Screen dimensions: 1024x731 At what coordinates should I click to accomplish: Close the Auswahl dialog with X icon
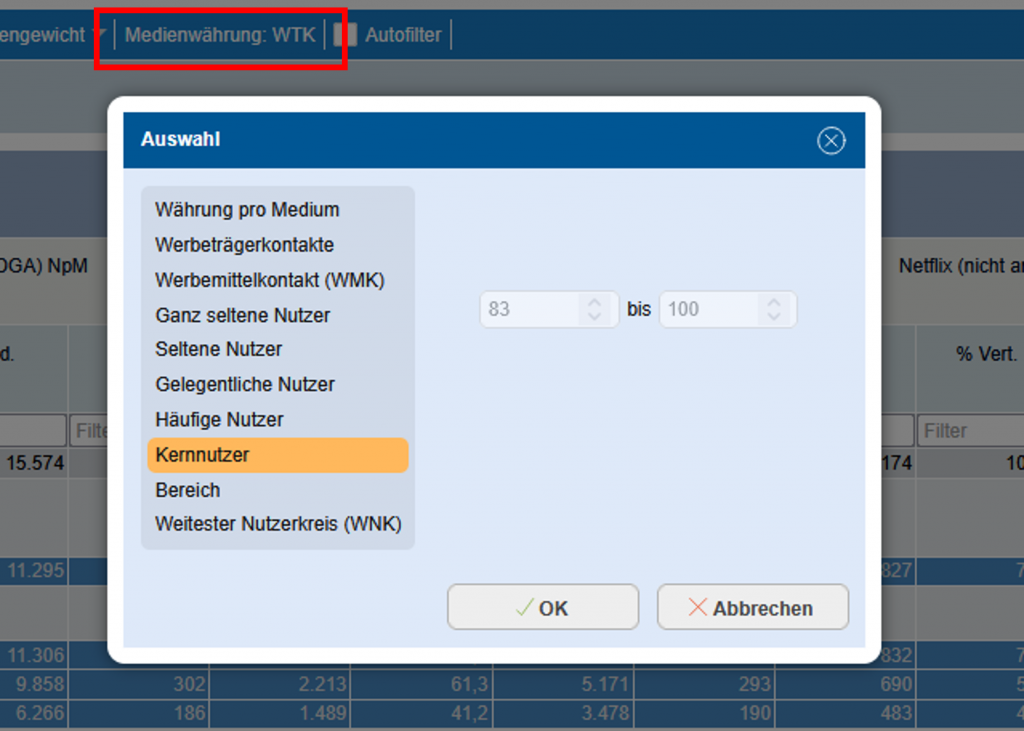pos(831,141)
